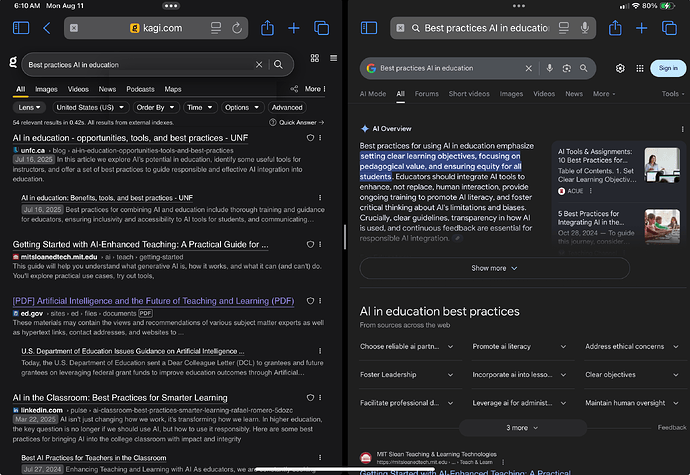Click the Kagi magnifier search icon
The width and height of the screenshot is (690, 475).
279,64
